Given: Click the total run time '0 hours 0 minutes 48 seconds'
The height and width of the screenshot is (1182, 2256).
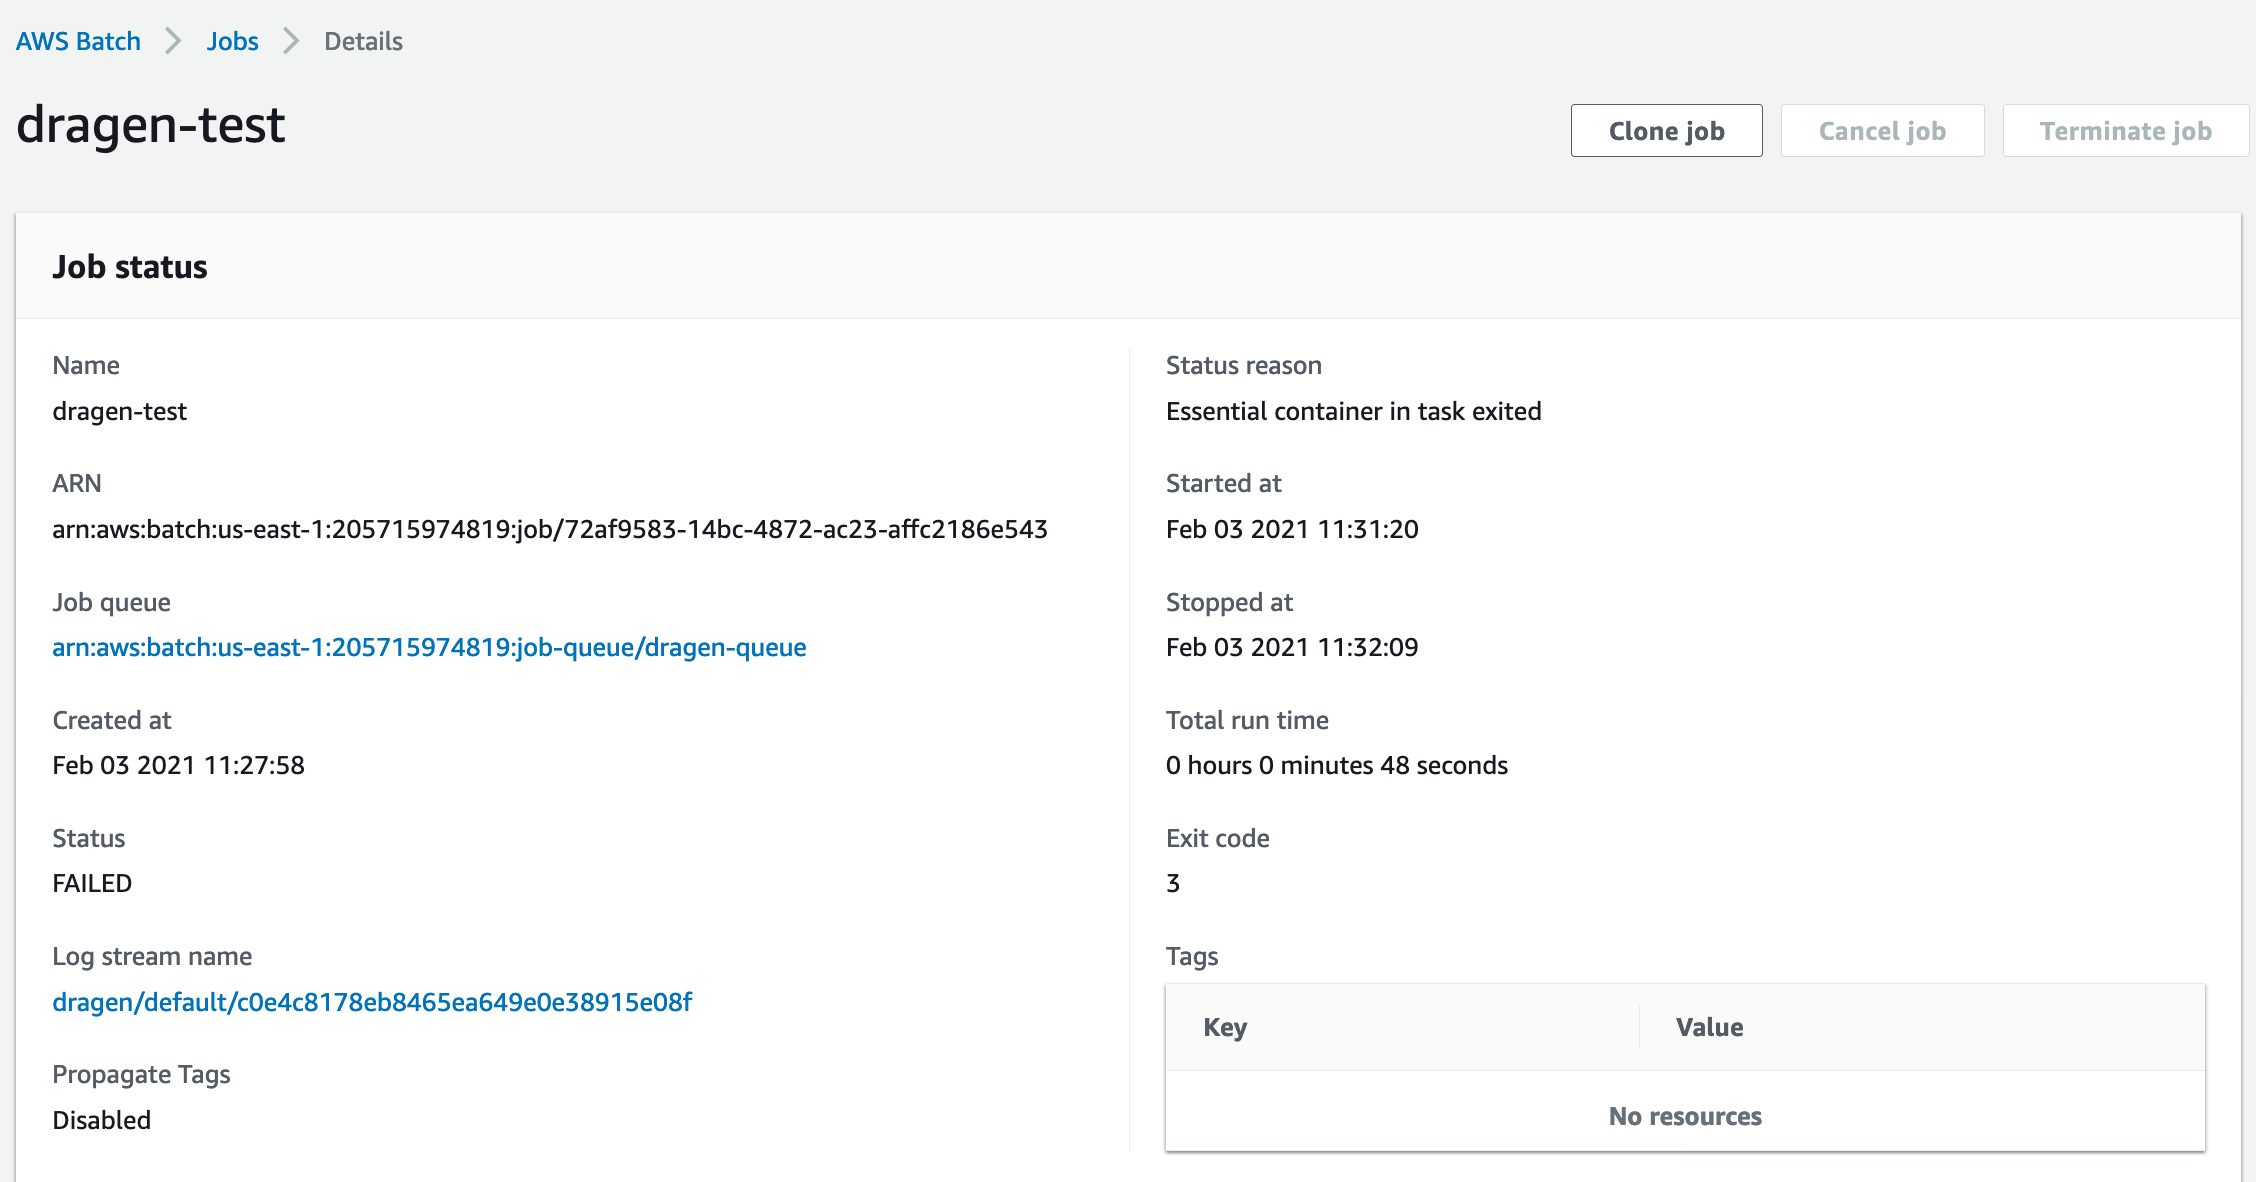Looking at the screenshot, I should [x=1337, y=765].
